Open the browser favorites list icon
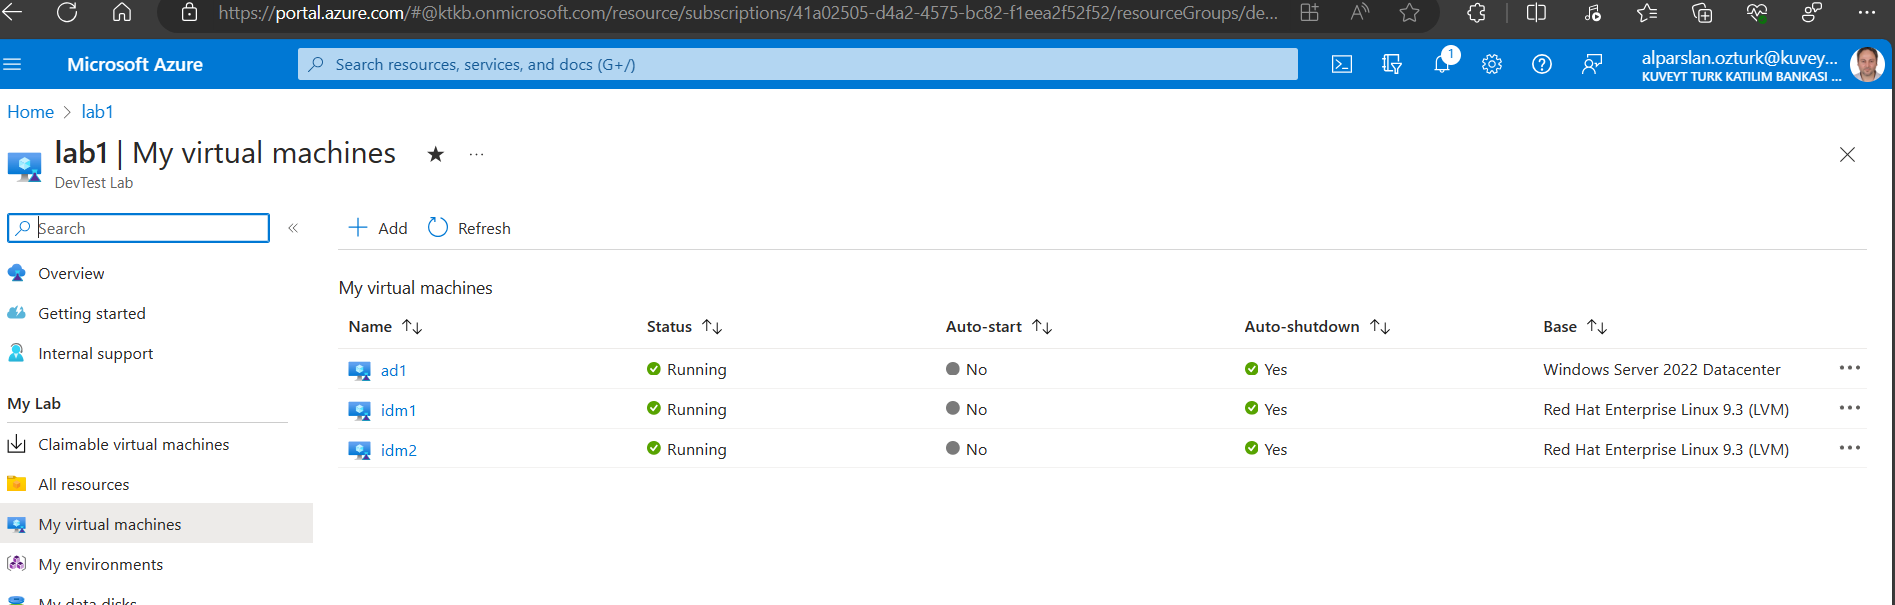 [x=1646, y=13]
